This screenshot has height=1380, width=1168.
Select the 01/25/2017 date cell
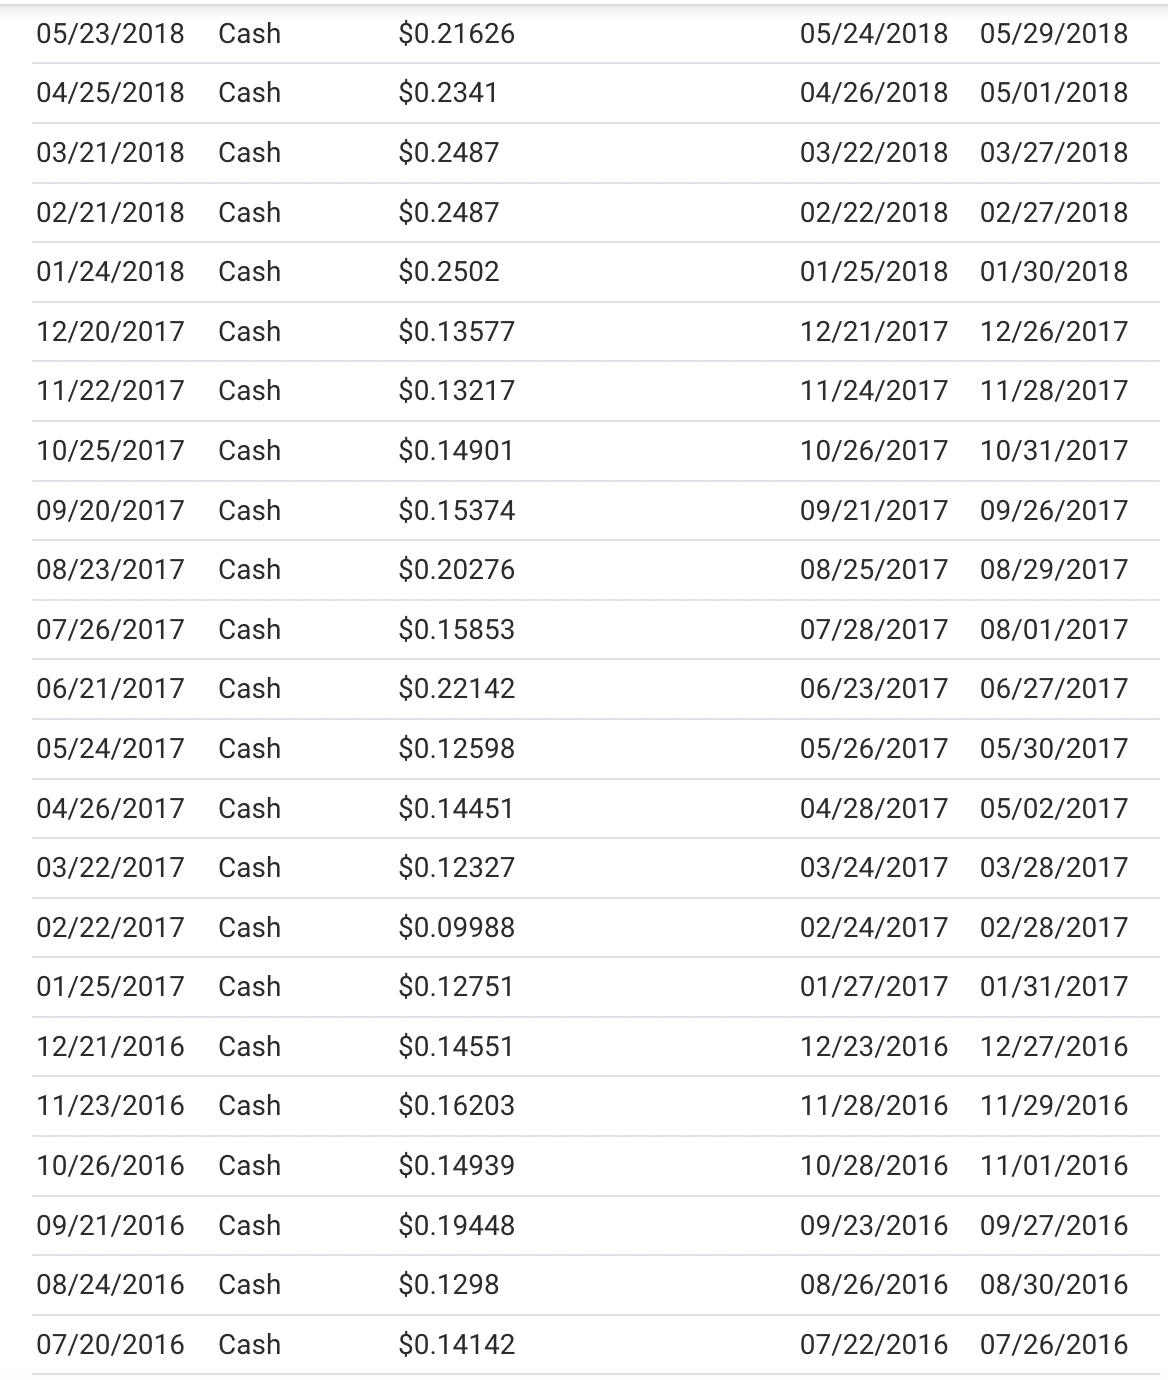110,987
